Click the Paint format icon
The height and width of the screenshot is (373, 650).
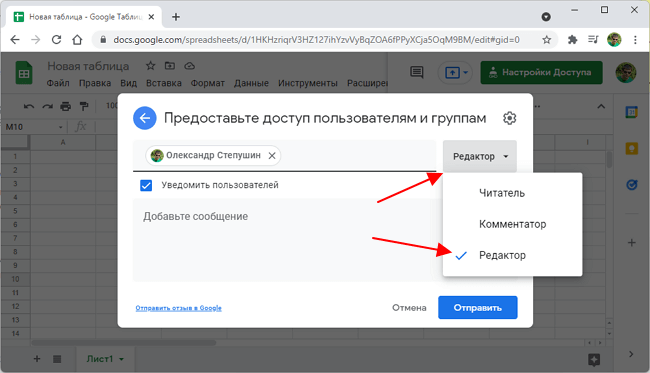pyautogui.click(x=84, y=107)
